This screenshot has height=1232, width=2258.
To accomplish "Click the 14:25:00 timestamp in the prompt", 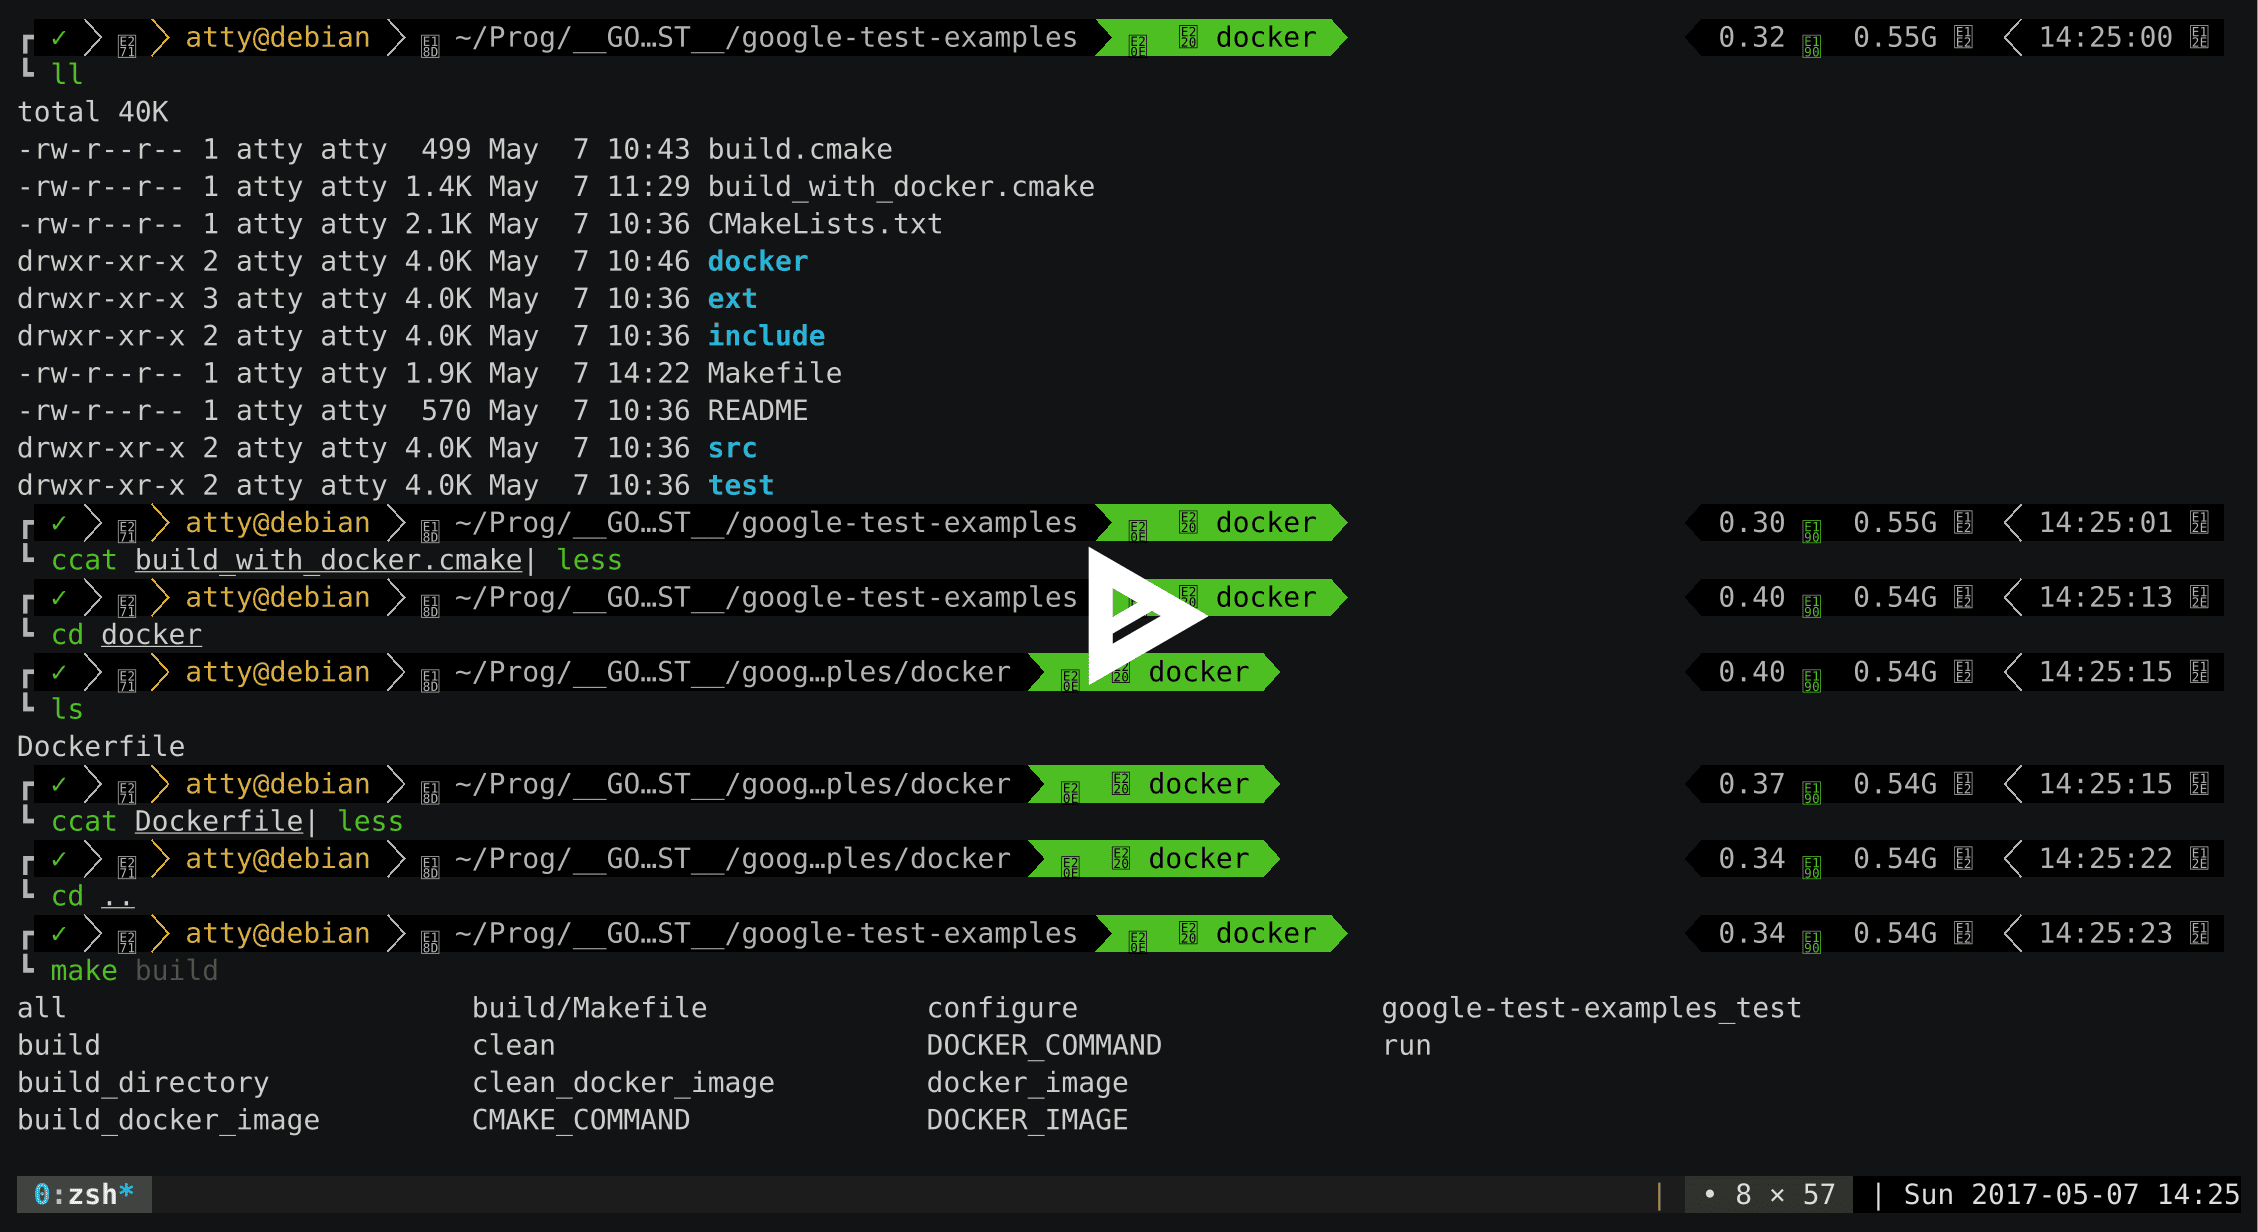I will (2106, 37).
